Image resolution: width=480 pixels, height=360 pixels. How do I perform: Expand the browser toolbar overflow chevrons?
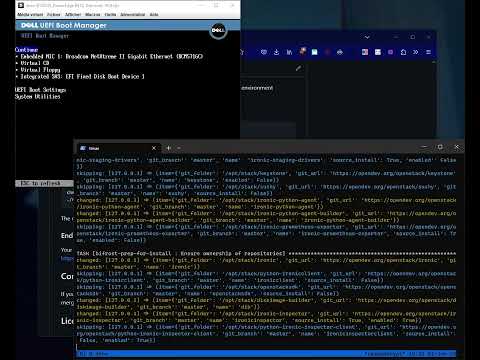pos(416,52)
